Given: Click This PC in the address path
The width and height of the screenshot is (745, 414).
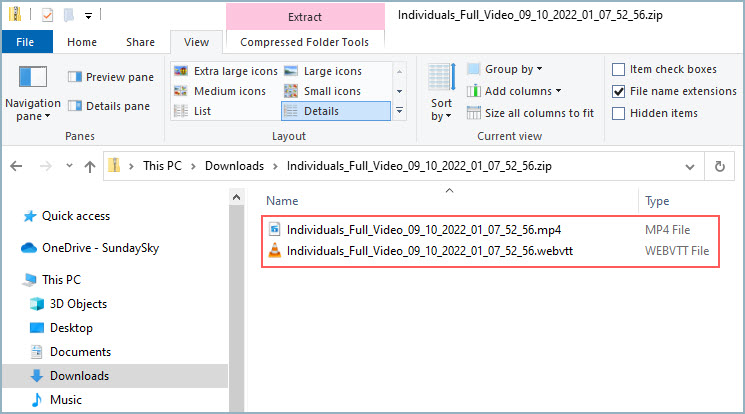Looking at the screenshot, I should click(162, 166).
